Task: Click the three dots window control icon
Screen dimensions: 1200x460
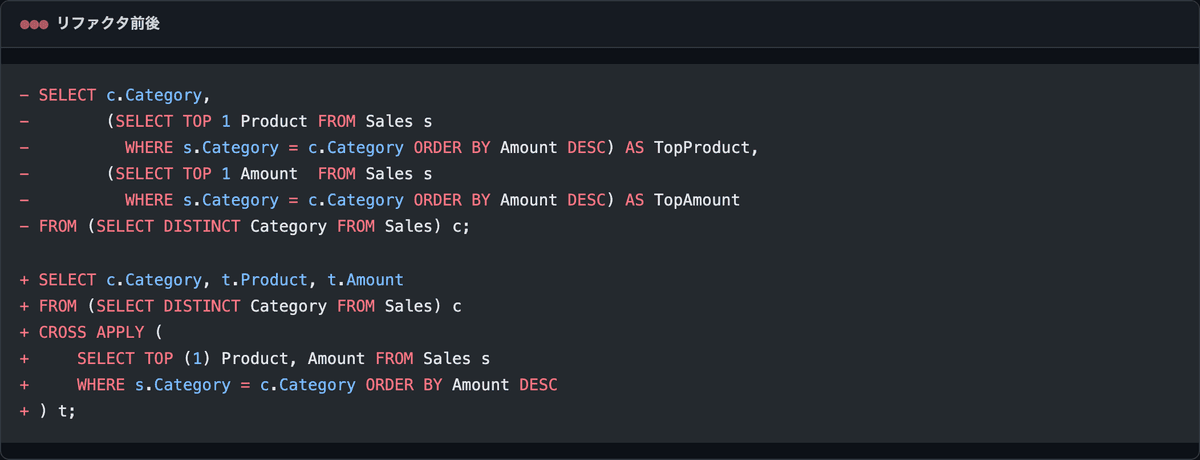Action: click(x=35, y=24)
